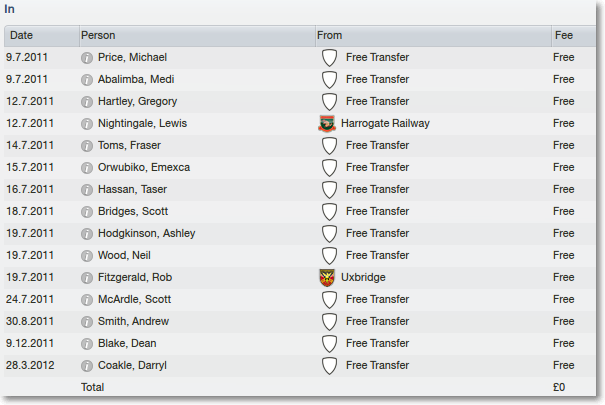605x405 pixels.
Task: Open player Orwubiko, Emexca
Action: [144, 167]
